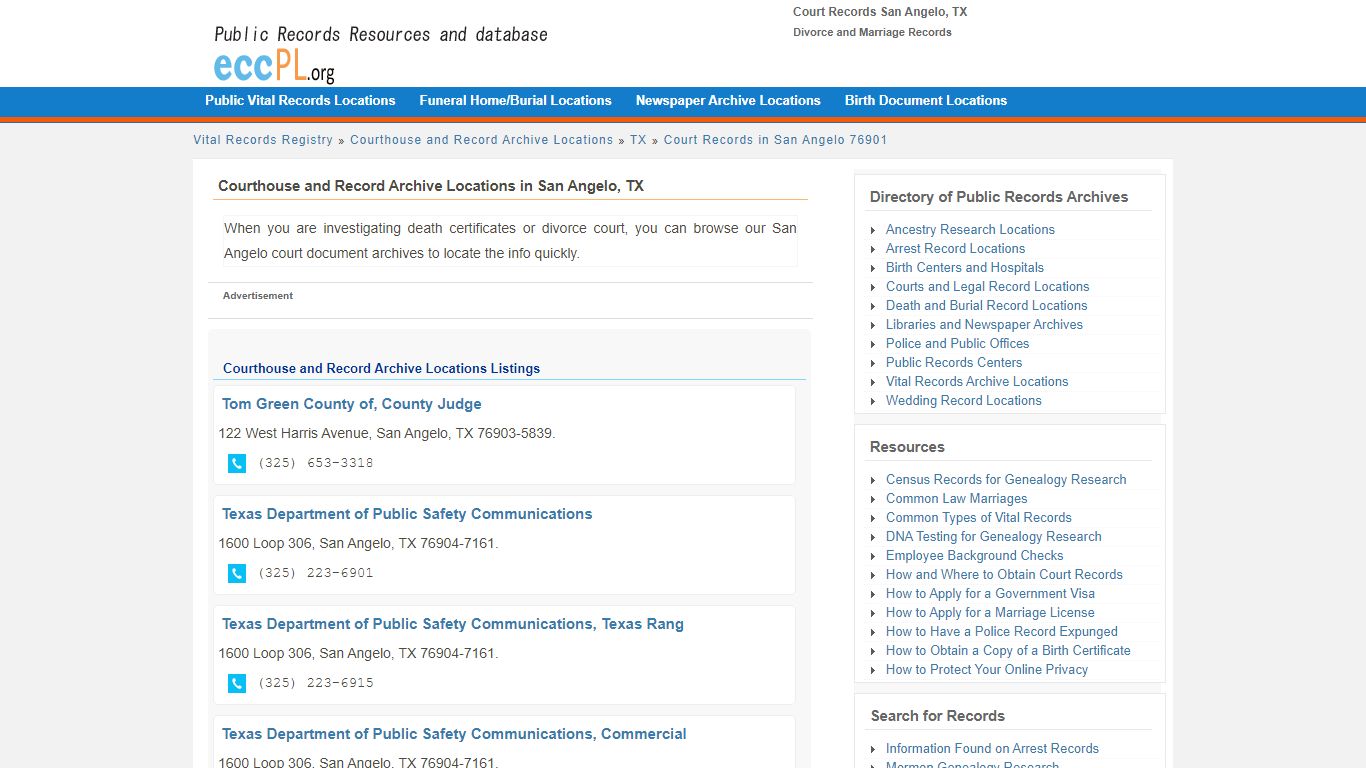The image size is (1366, 768).
Task: Open Employee Background Checks resource
Action: coord(975,556)
